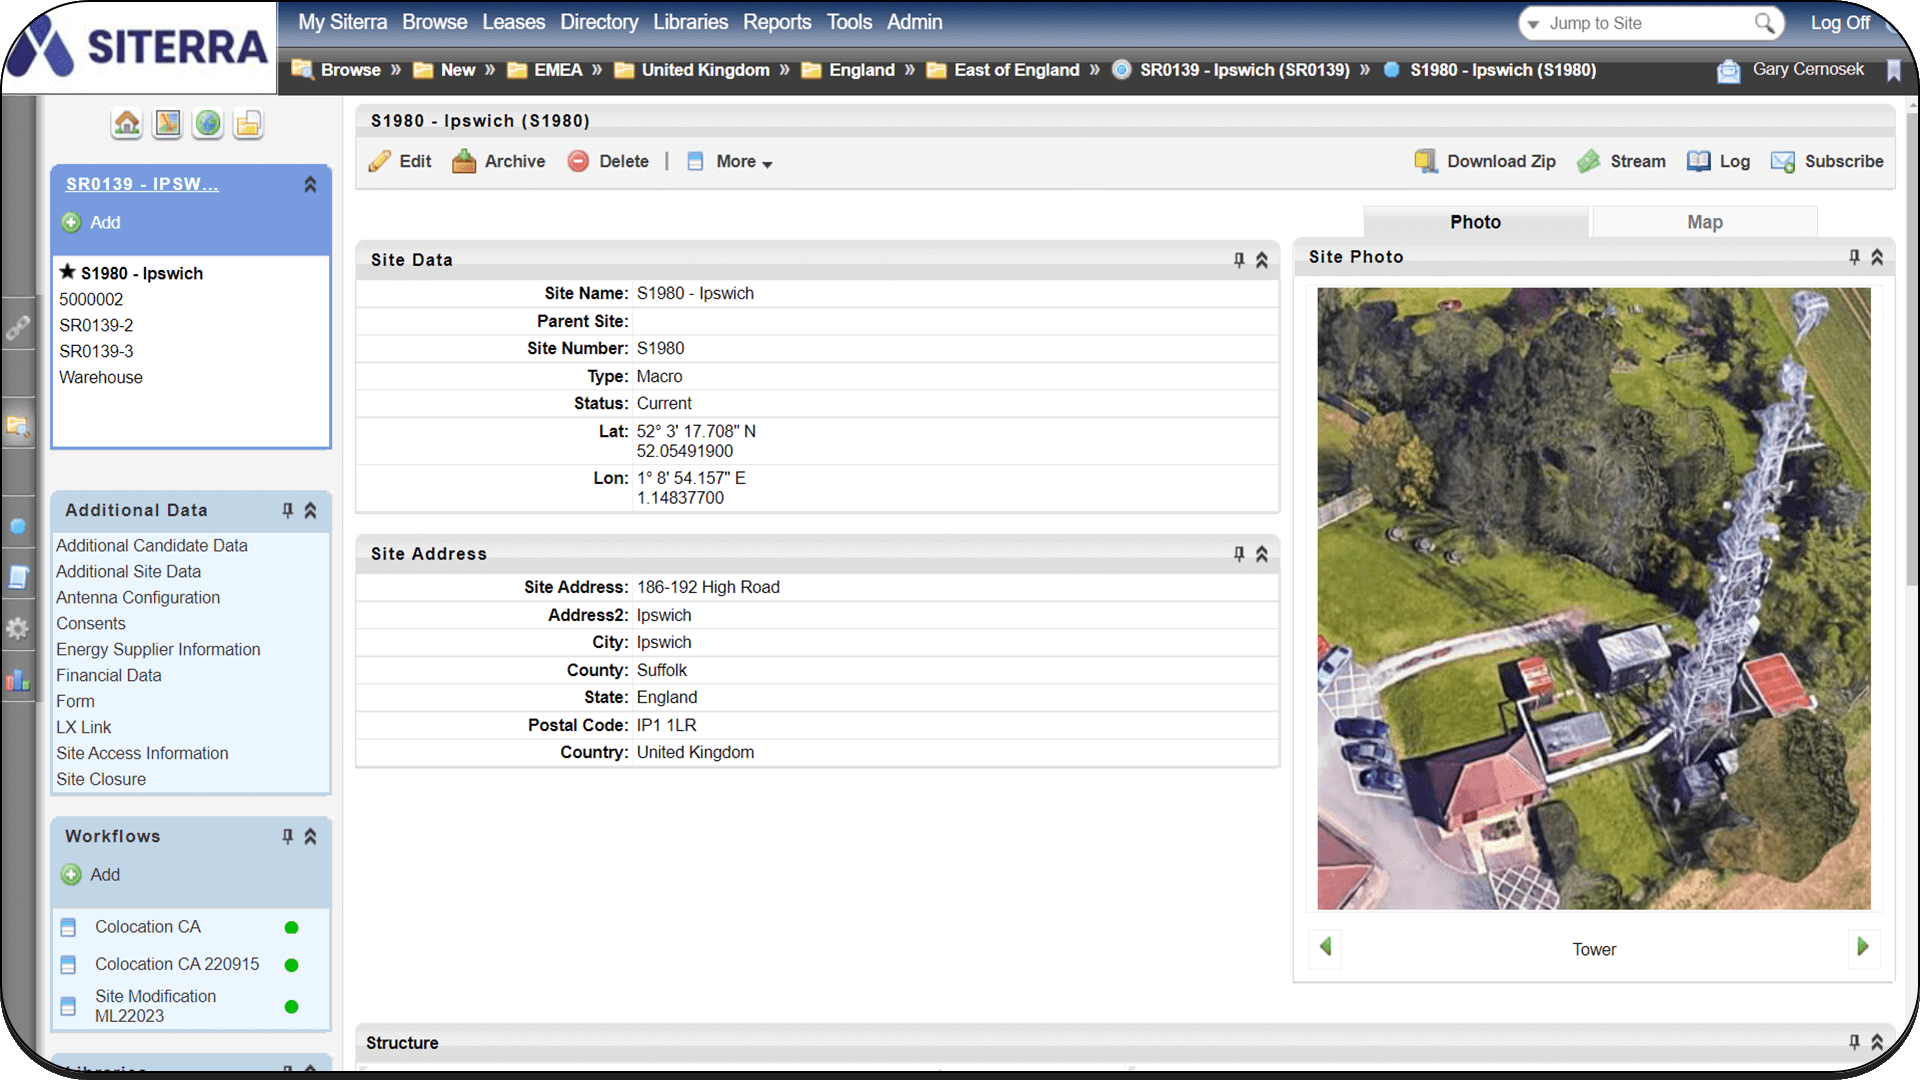
Task: Click the red Delete icon
Action: pyautogui.click(x=578, y=161)
